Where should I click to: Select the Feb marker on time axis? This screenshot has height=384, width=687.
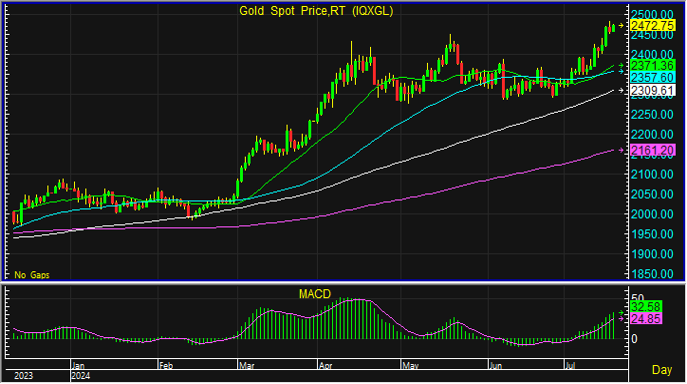coord(166,366)
